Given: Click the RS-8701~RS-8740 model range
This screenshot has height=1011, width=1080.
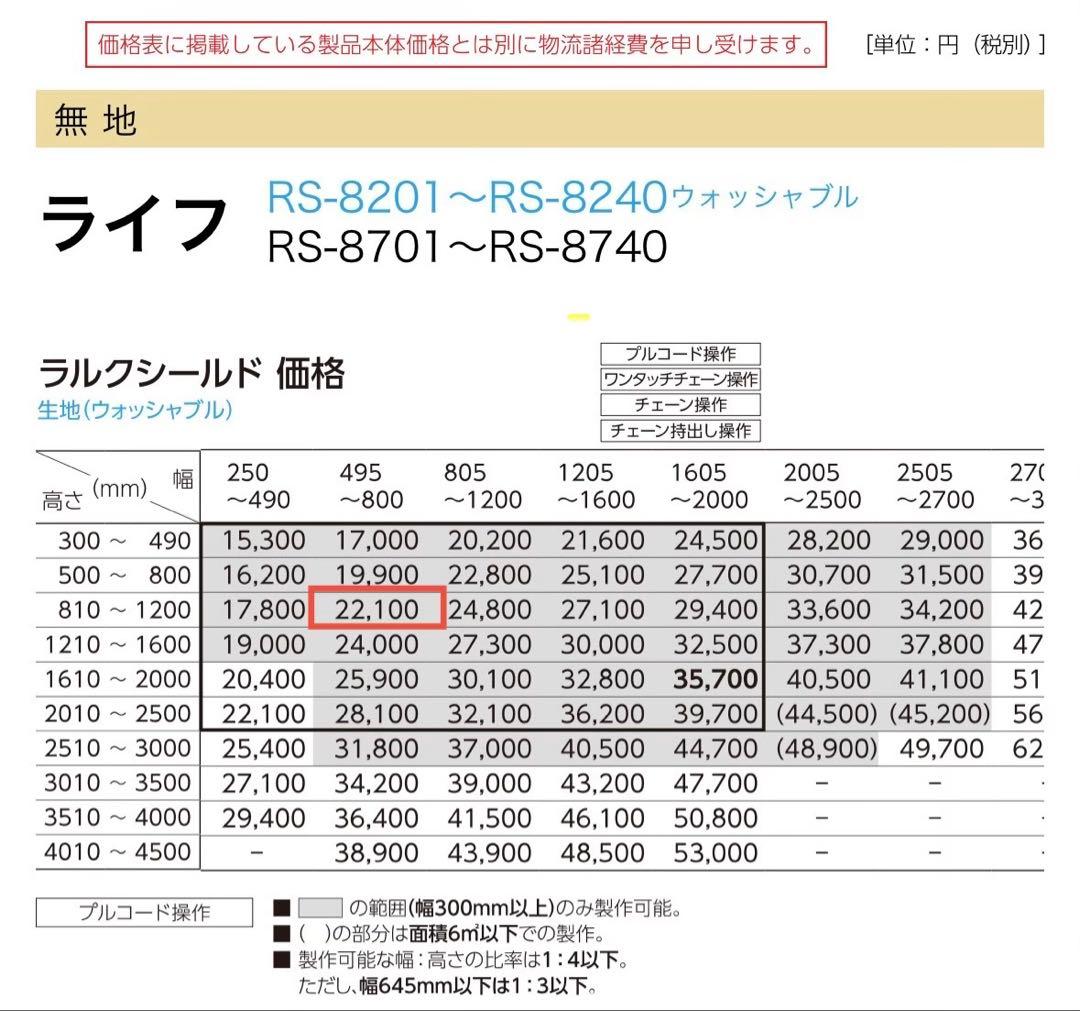Looking at the screenshot, I should (x=467, y=247).
